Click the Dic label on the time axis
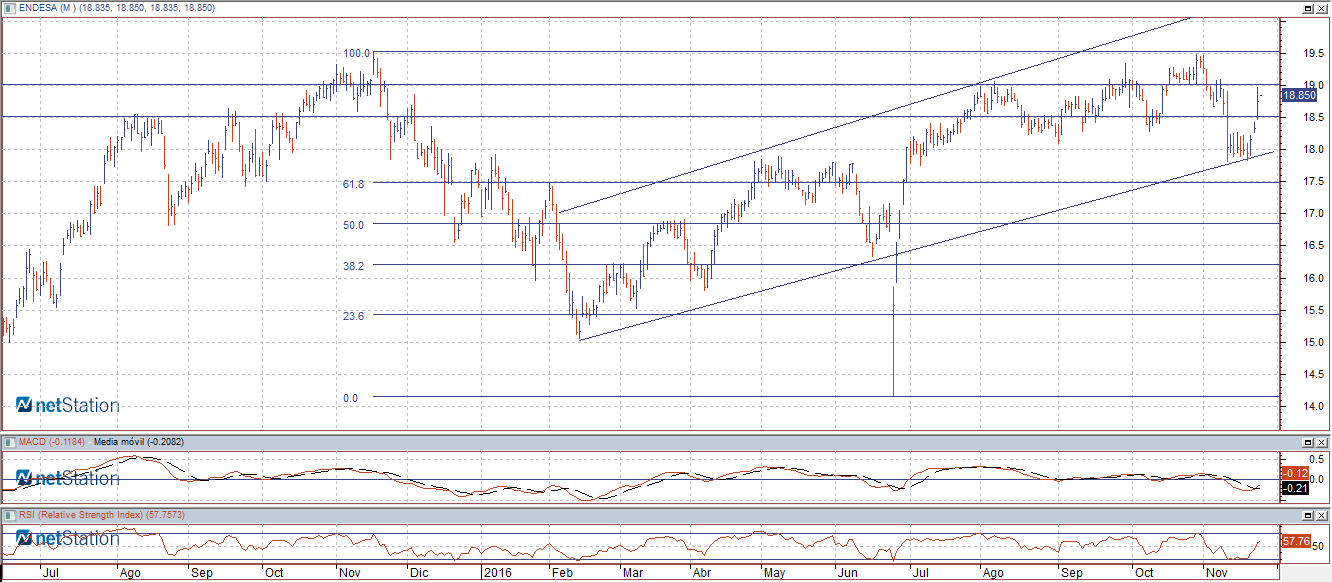This screenshot has height=582, width=1332. 418,574
